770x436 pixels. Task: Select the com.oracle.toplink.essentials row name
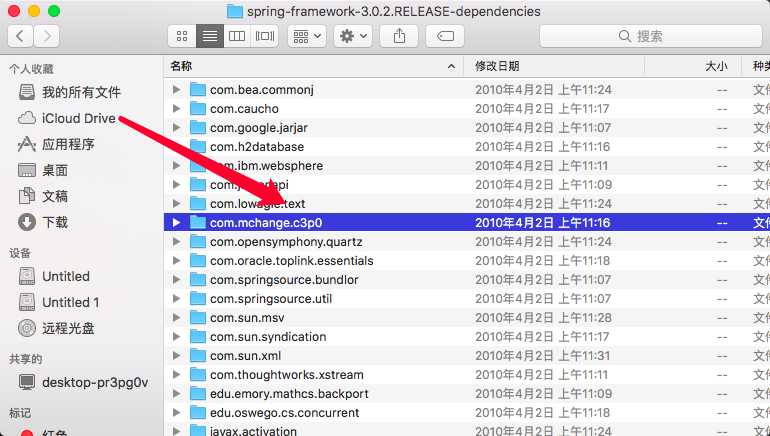[292, 261]
